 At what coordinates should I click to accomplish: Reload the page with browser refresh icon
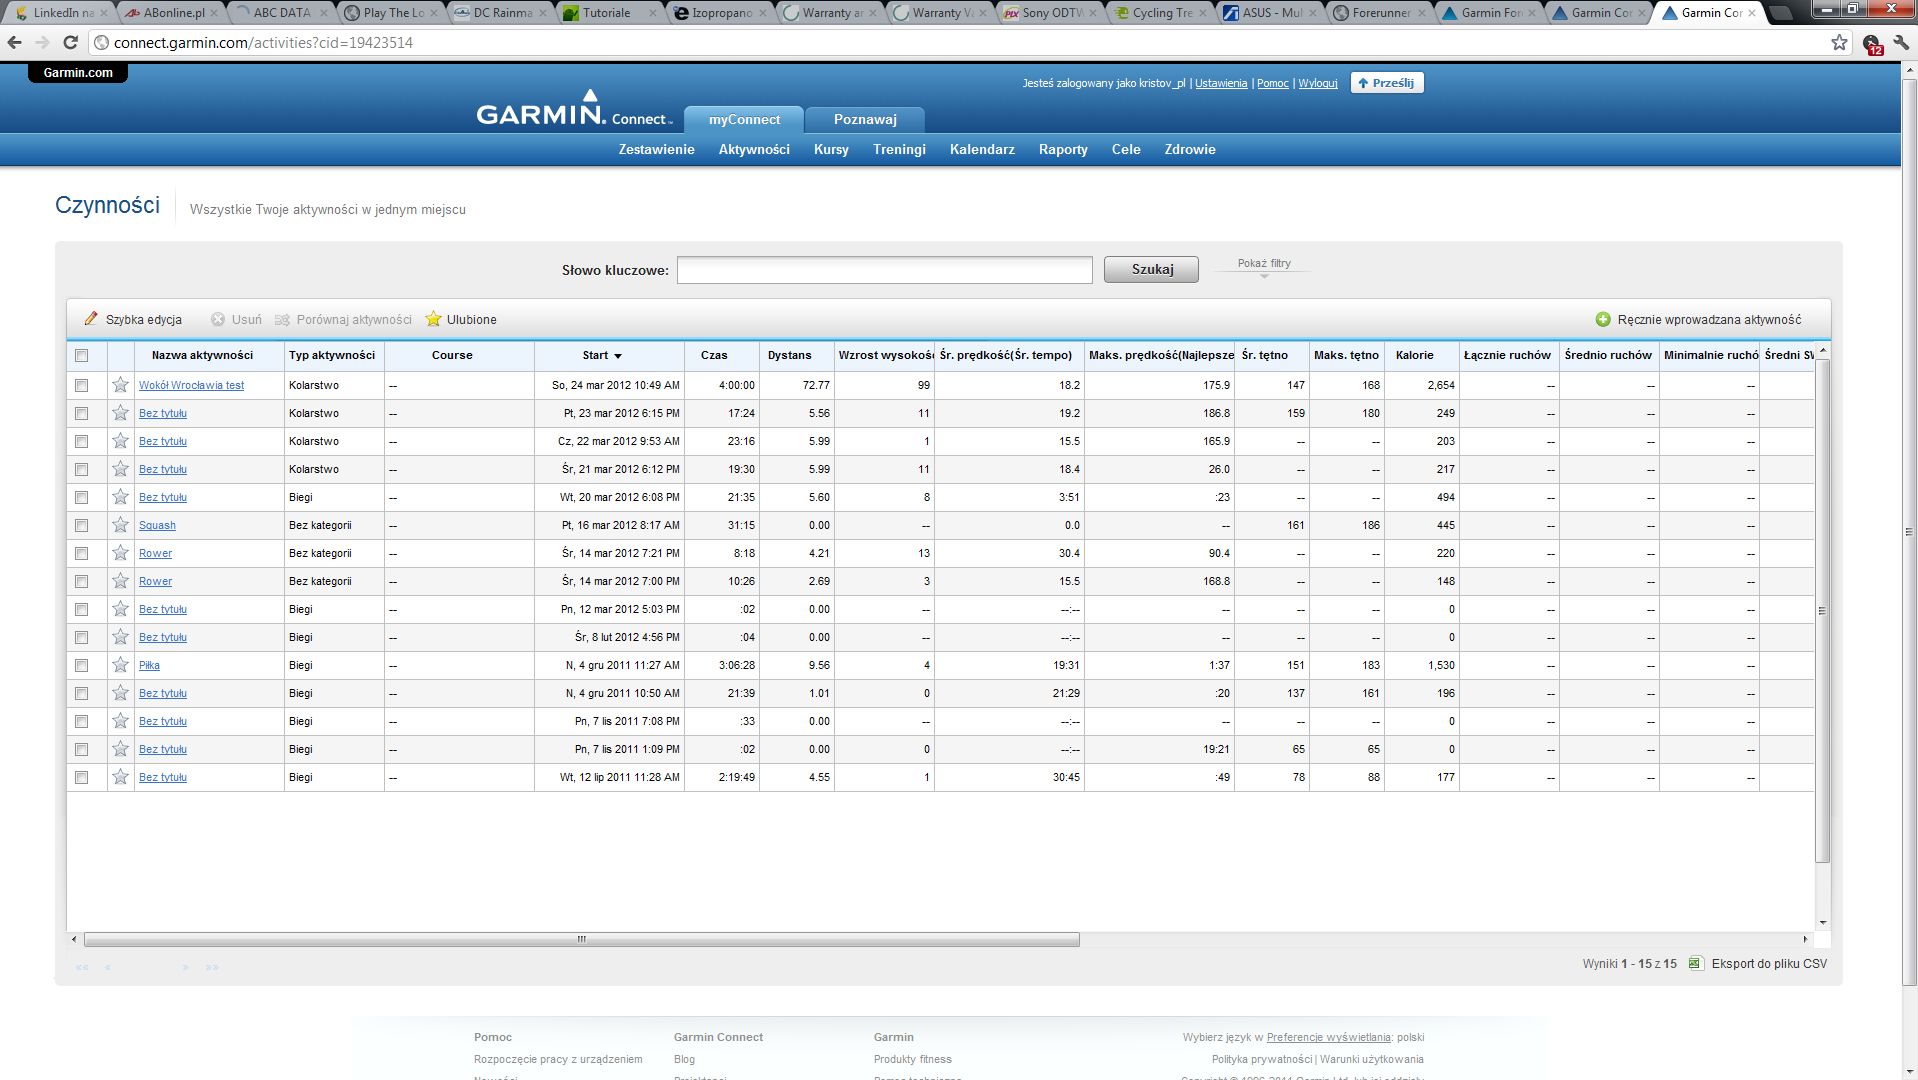coord(70,43)
